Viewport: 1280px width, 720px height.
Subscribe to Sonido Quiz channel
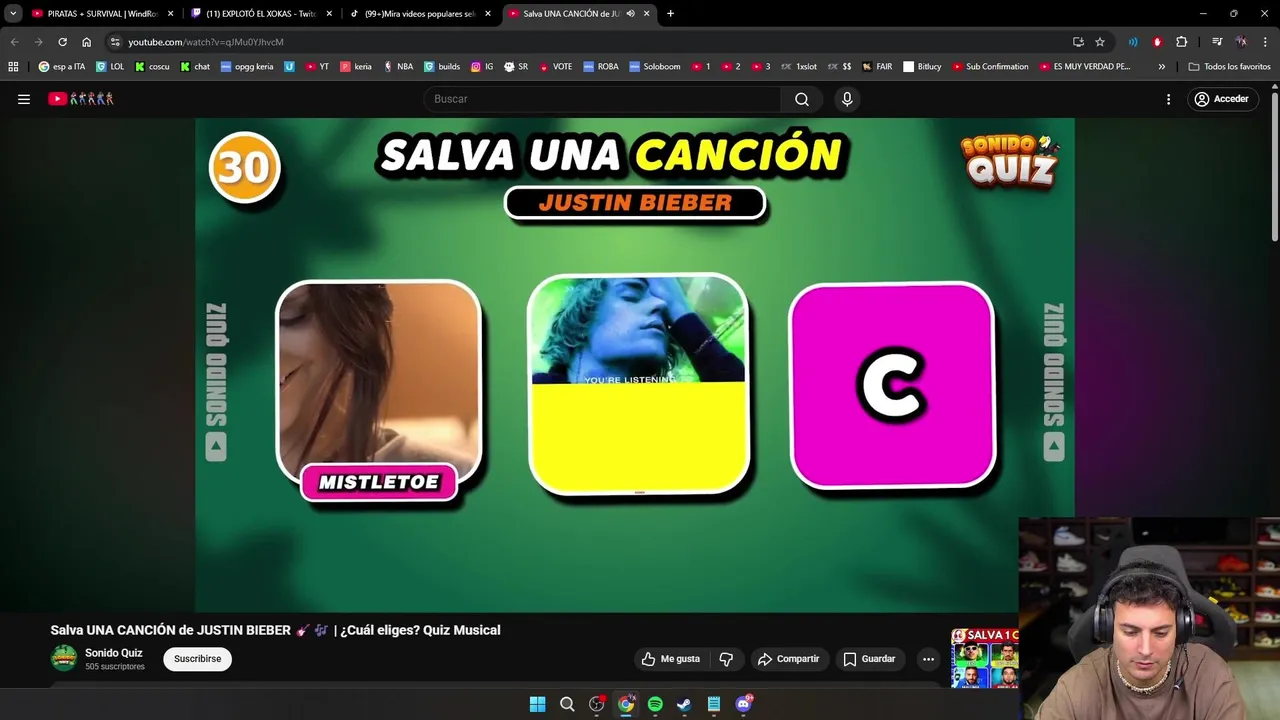pyautogui.click(x=198, y=659)
